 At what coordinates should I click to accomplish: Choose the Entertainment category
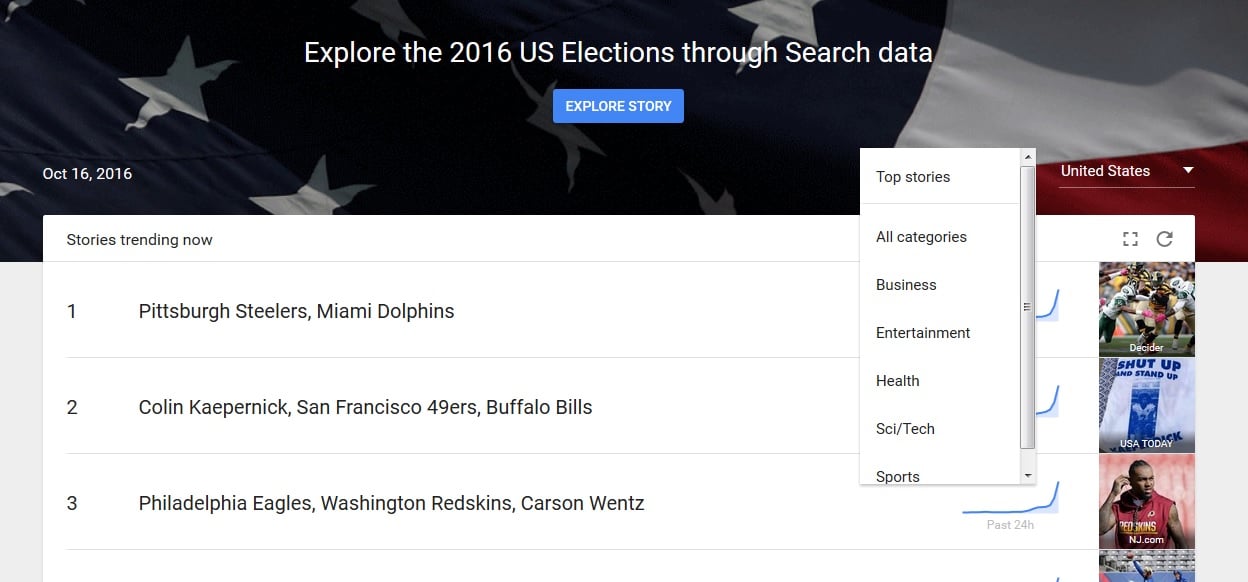(x=923, y=333)
